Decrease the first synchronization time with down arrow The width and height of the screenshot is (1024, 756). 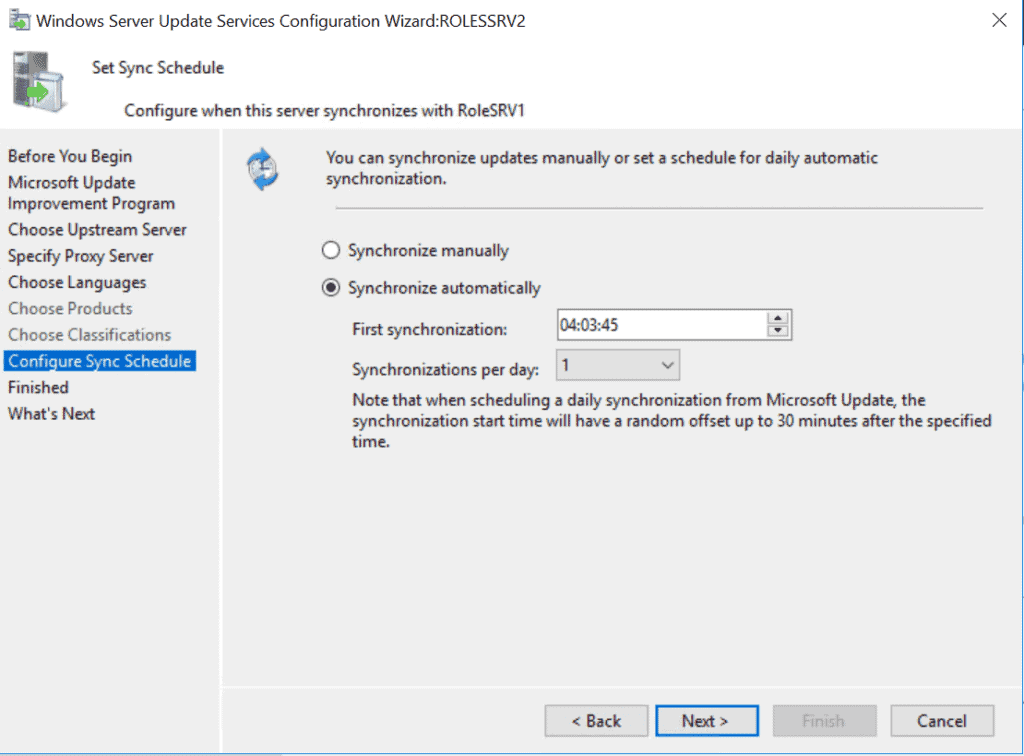(778, 331)
